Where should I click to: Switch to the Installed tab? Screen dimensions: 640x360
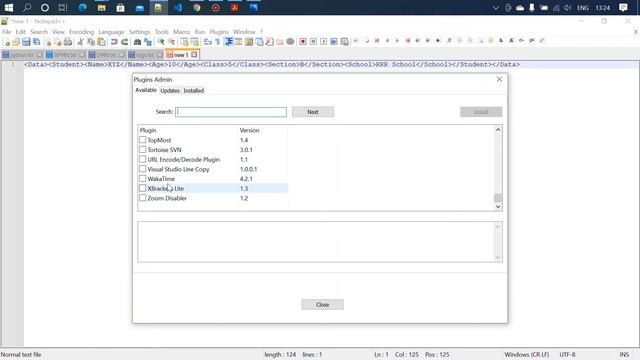[193, 91]
